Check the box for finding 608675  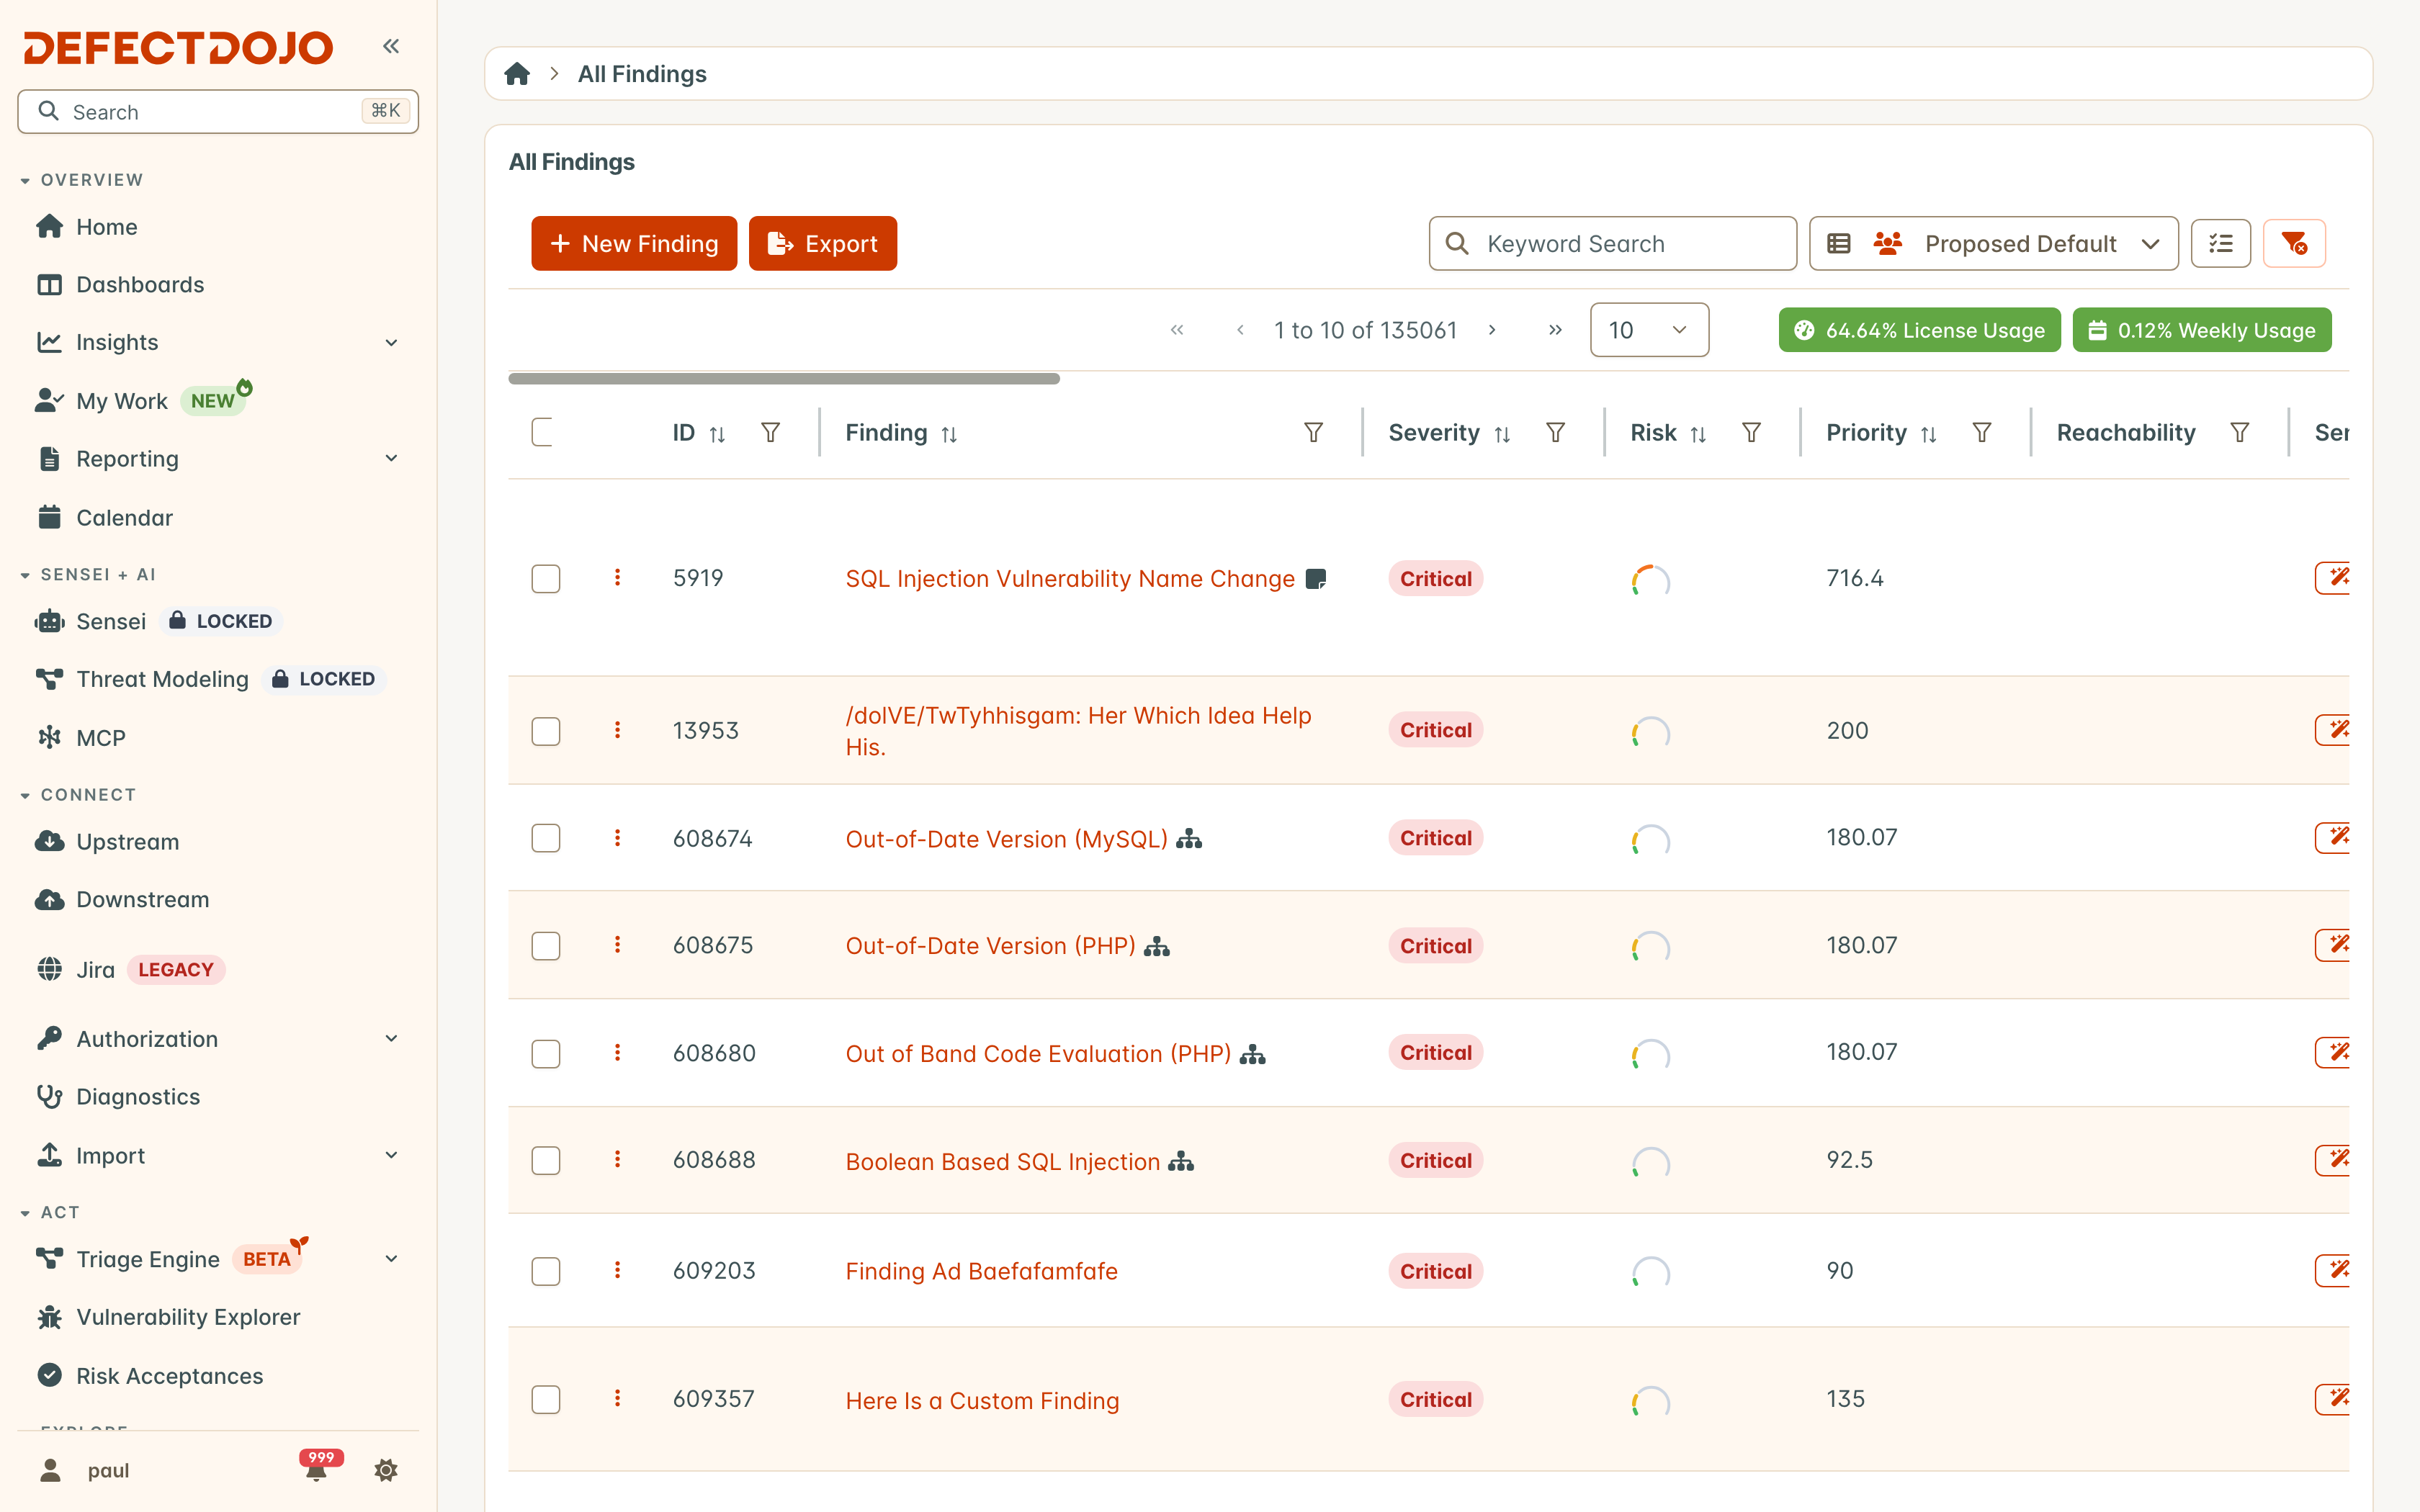click(x=546, y=946)
